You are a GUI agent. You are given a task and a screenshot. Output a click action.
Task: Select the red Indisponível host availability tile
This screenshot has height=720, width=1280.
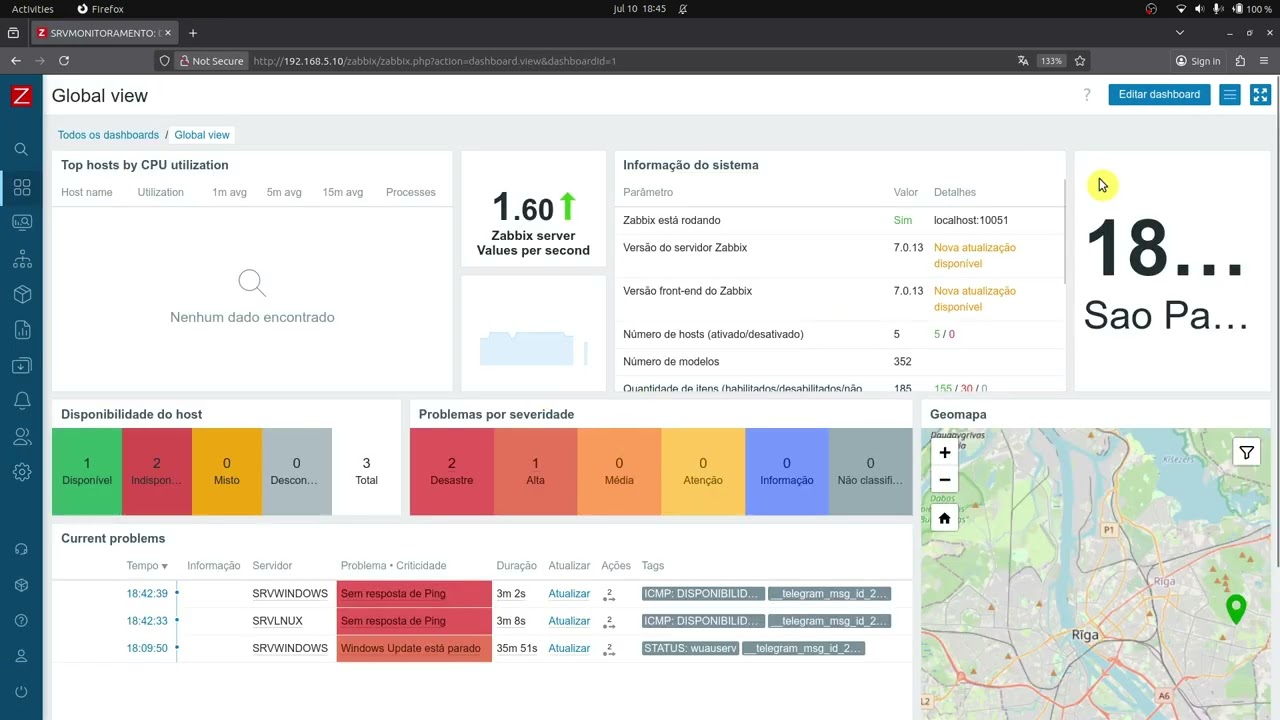click(x=157, y=472)
